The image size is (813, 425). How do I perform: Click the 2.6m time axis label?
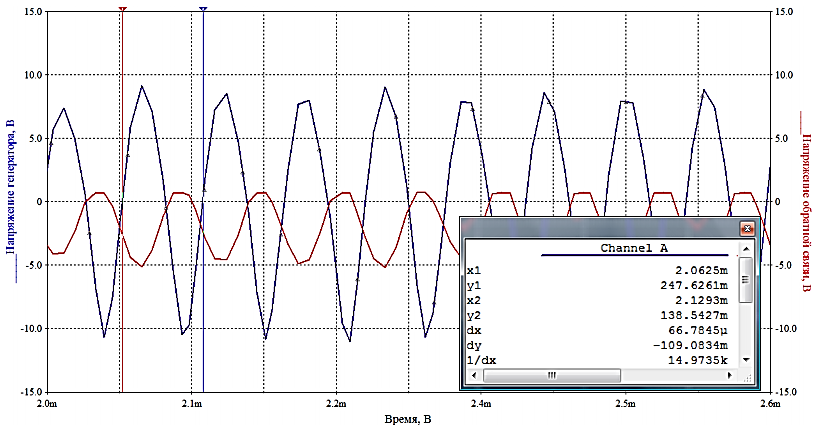click(x=770, y=403)
